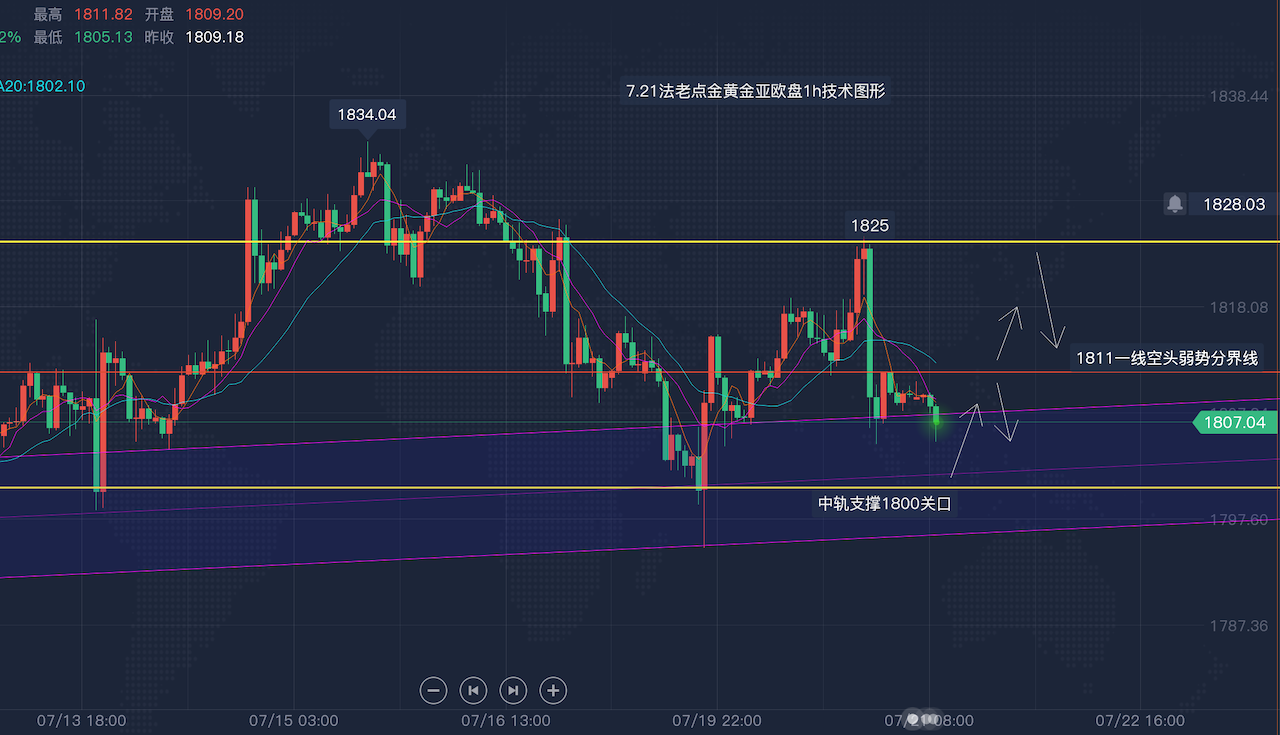This screenshot has width=1280, height=735.
Task: Click the latest green candlestick at current price
Action: [x=936, y=418]
